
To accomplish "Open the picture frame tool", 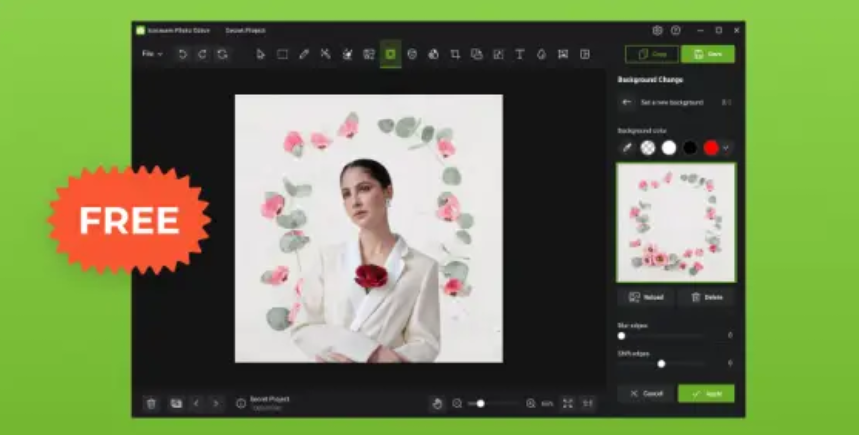I will coord(563,54).
